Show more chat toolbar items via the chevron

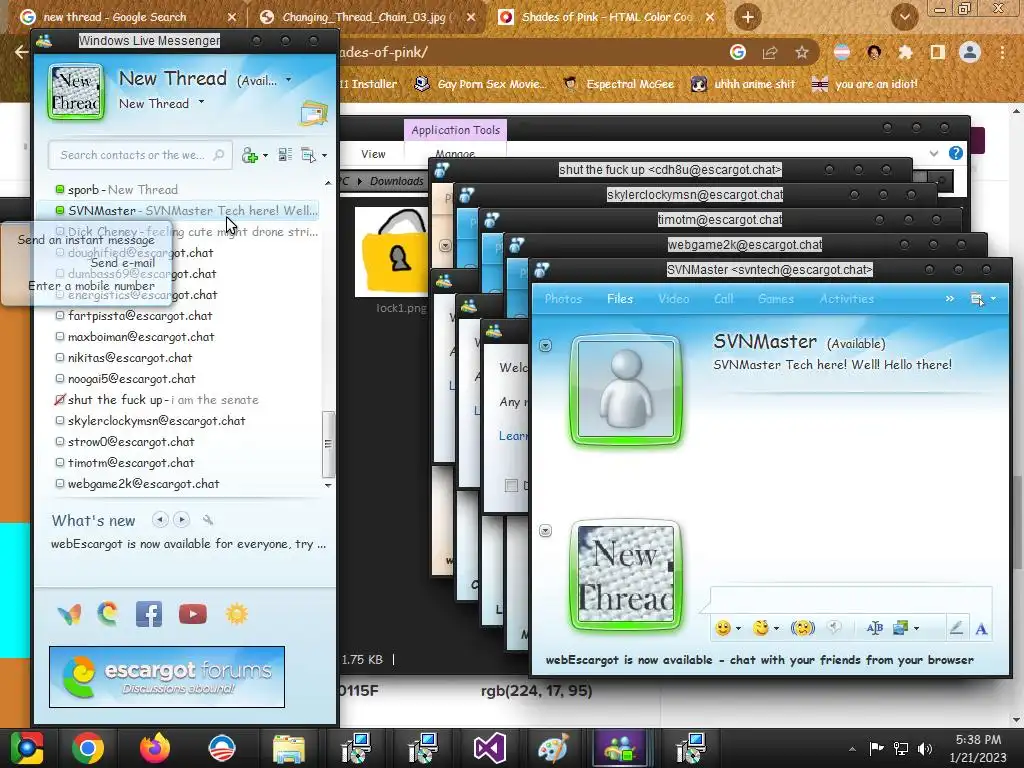[x=950, y=298]
